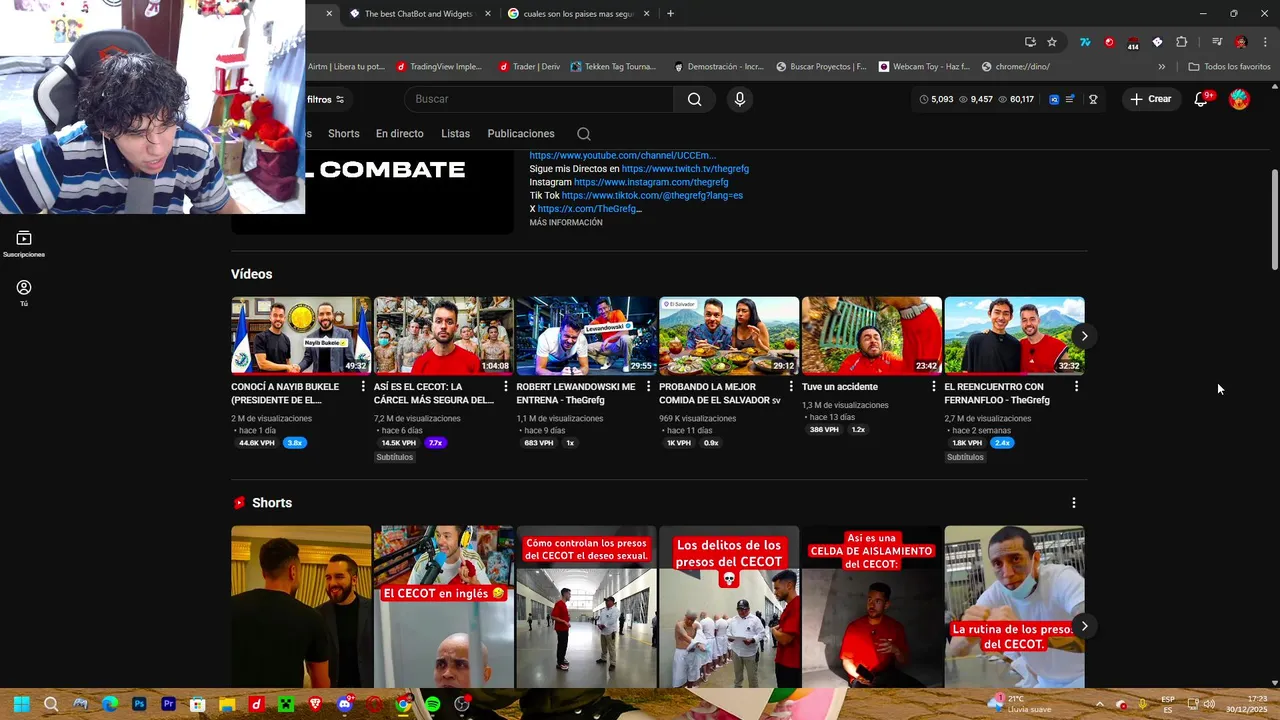Screen dimensions: 1280x720
Task: Open options for ASÍ ES EL CECOT video
Action: 506,386
